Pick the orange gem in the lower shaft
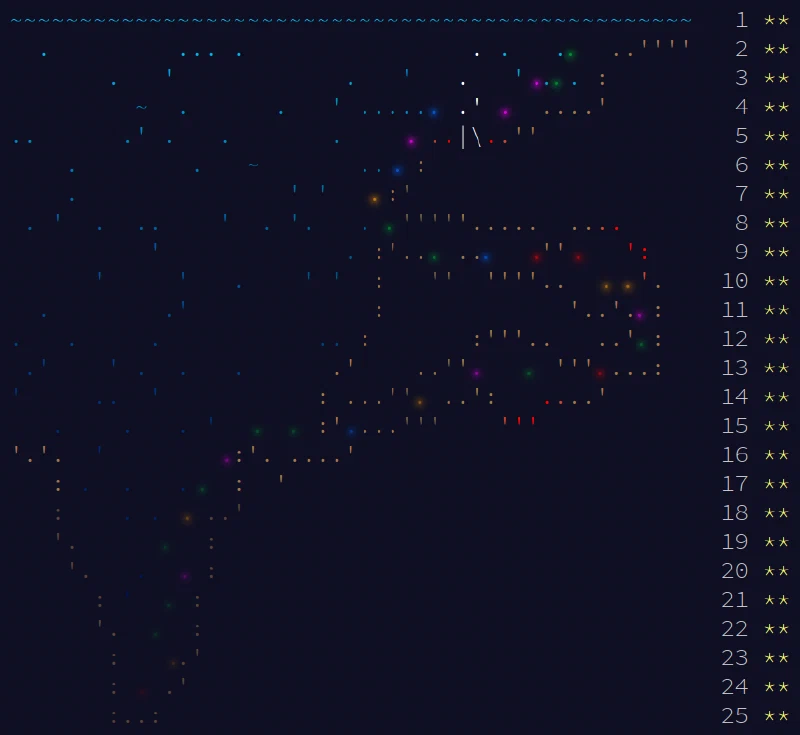 tap(187, 518)
